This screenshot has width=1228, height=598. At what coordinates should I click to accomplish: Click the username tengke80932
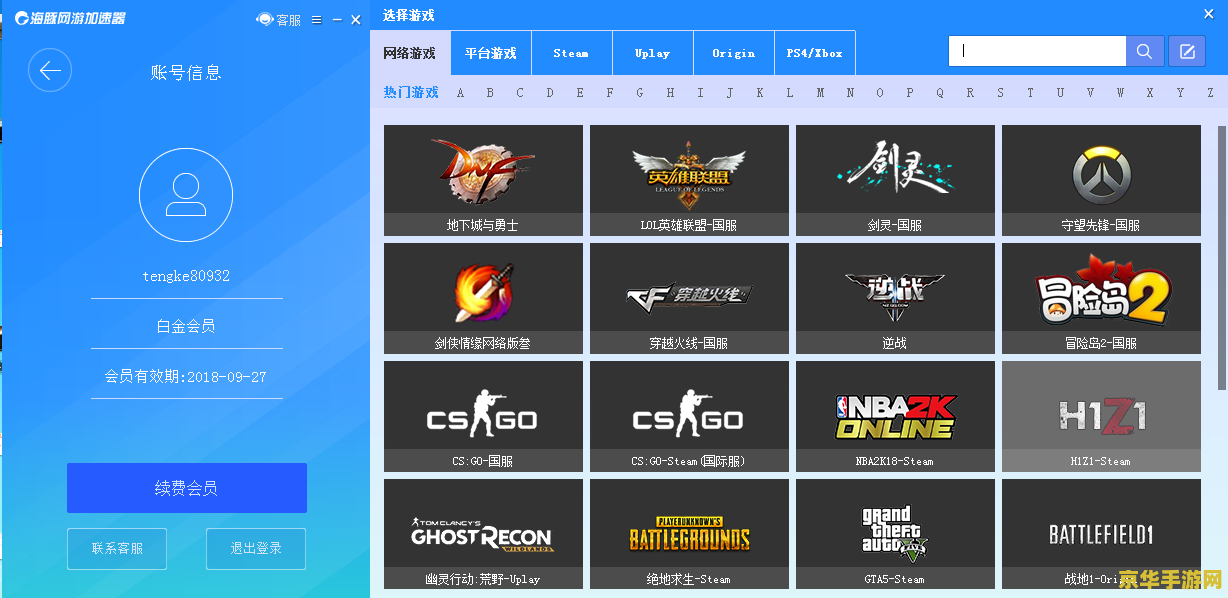(186, 276)
